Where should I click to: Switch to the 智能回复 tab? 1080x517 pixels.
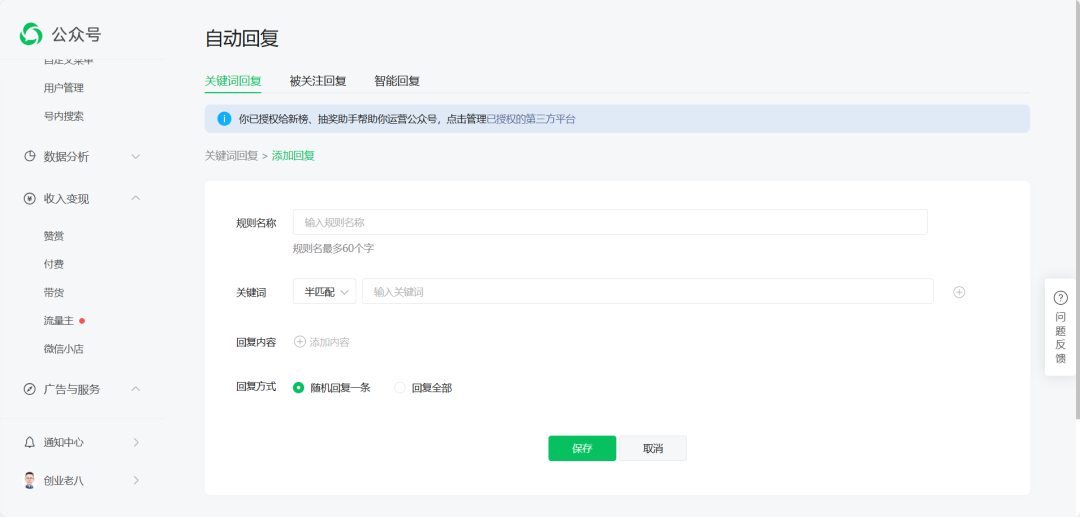397,81
